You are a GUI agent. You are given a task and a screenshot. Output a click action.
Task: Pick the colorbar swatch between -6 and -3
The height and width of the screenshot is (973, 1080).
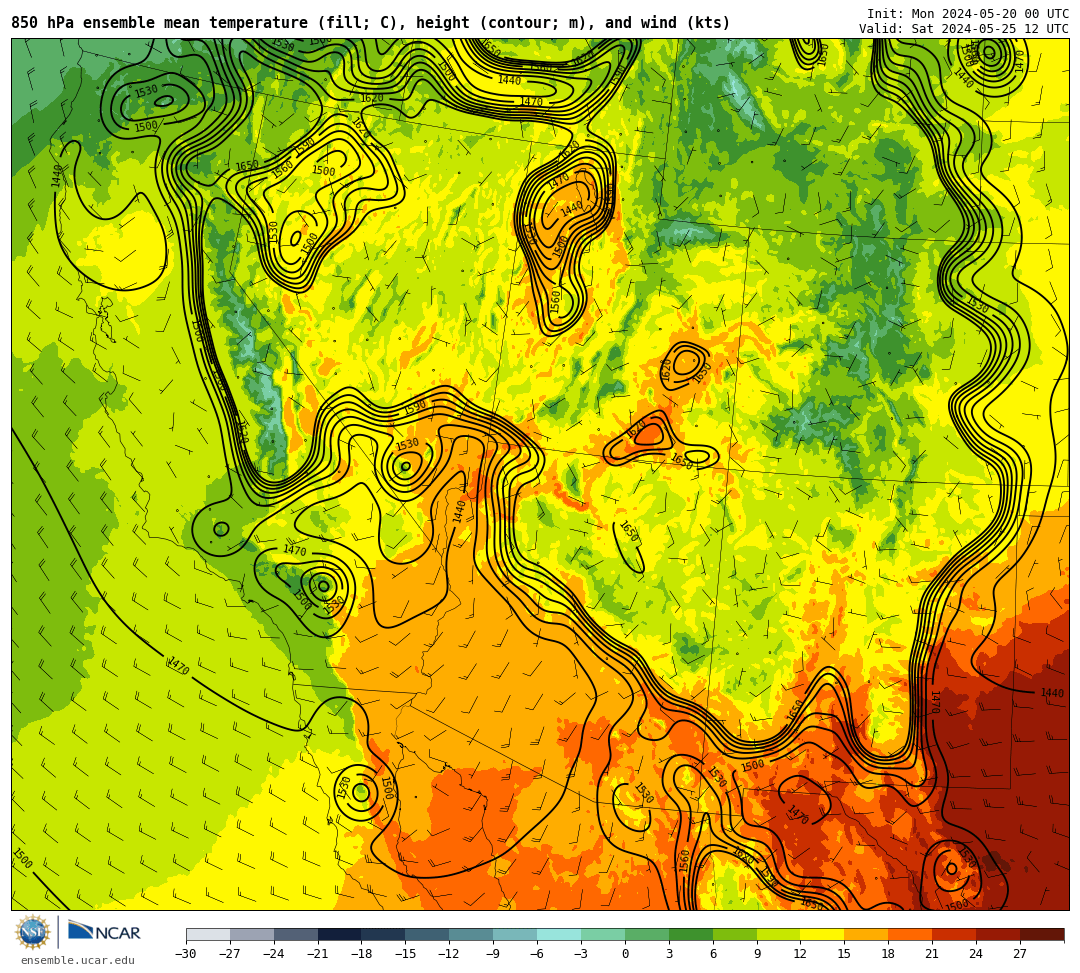click(559, 934)
